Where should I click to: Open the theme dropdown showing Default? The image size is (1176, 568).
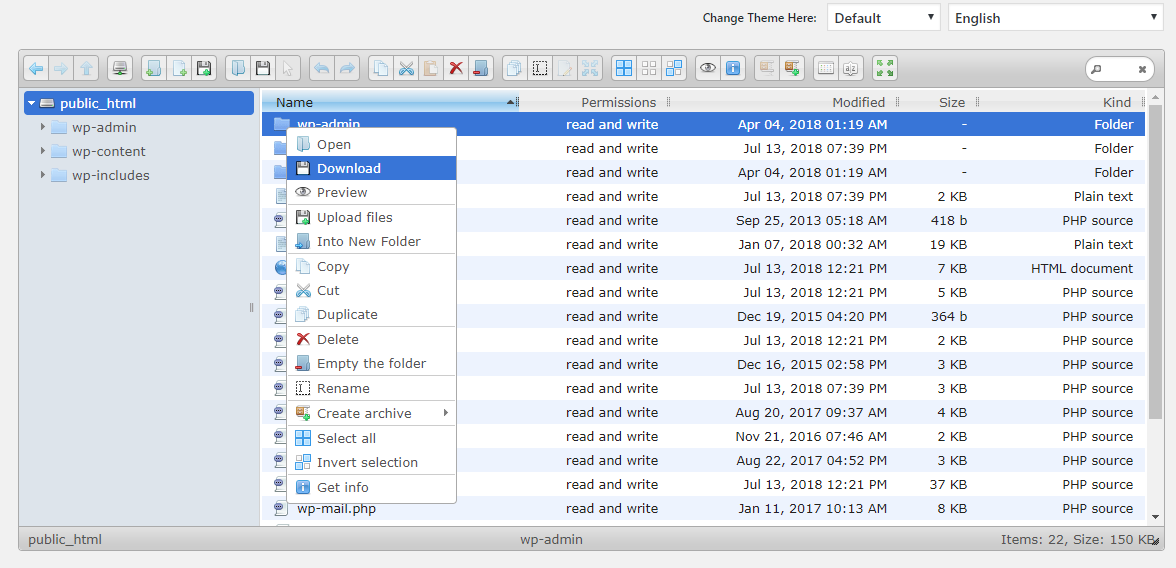tap(884, 18)
